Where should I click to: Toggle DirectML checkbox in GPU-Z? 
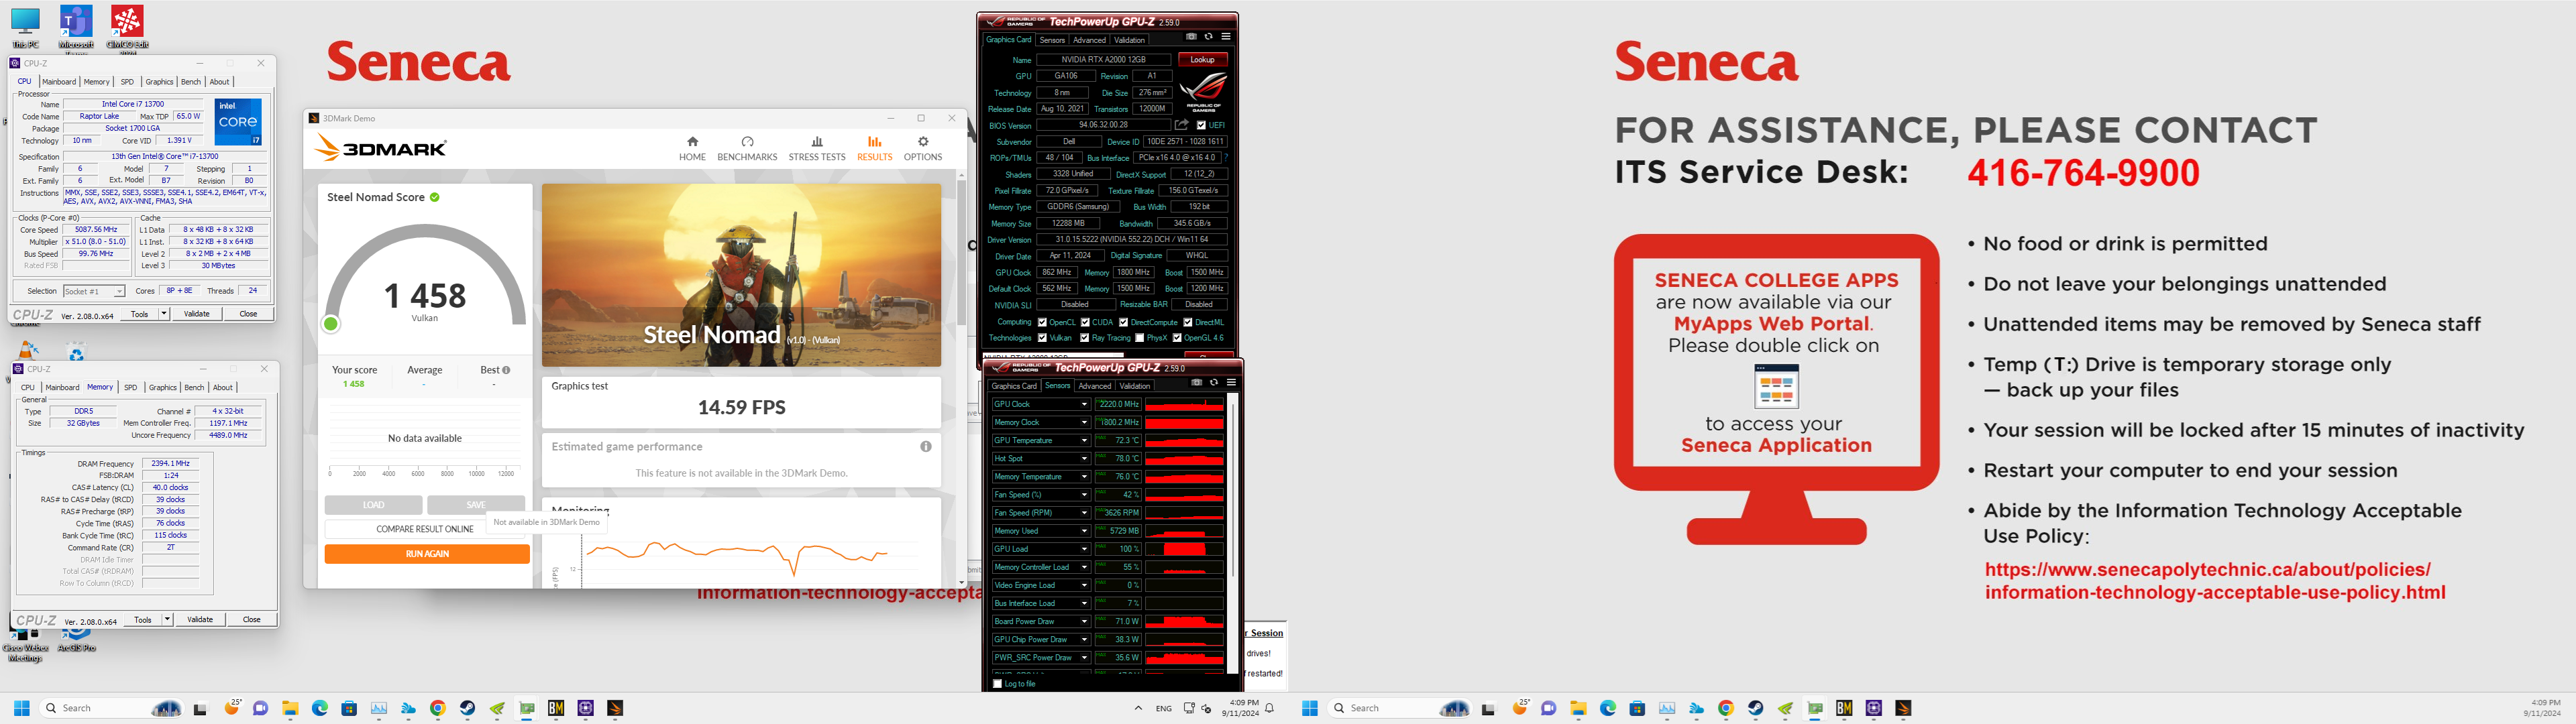point(1188,322)
